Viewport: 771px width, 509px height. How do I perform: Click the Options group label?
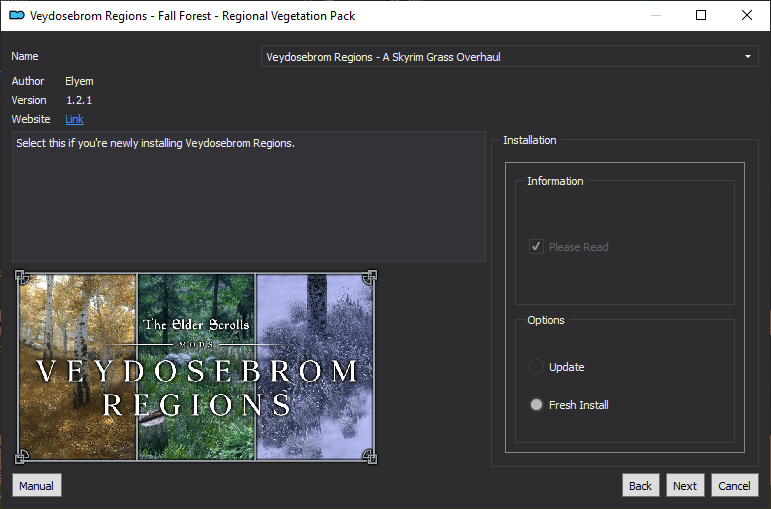click(x=546, y=320)
